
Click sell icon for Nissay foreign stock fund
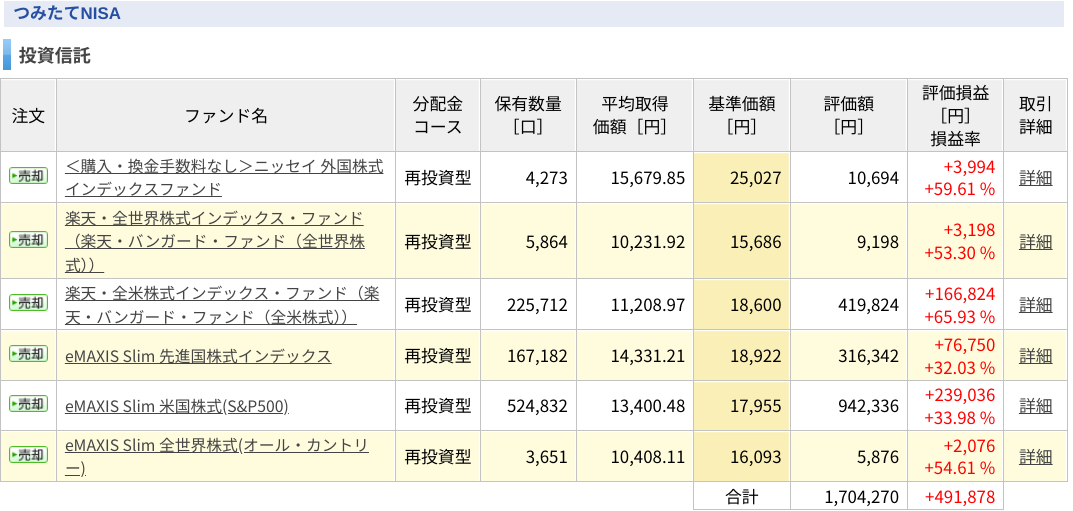pyautogui.click(x=28, y=176)
